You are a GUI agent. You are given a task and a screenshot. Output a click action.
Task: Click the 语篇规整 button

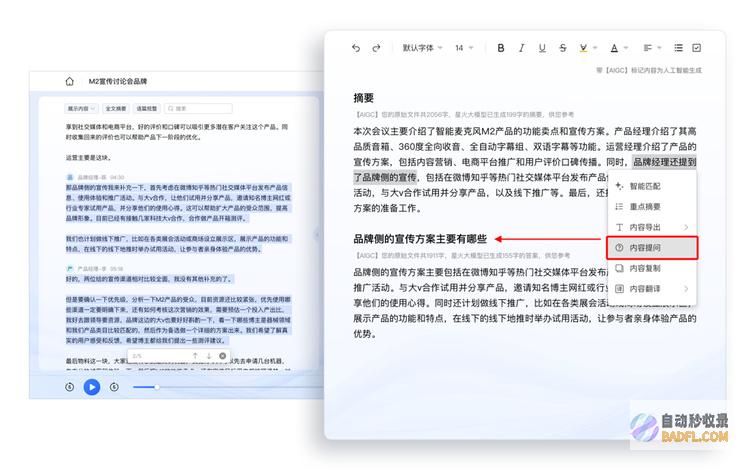click(146, 109)
